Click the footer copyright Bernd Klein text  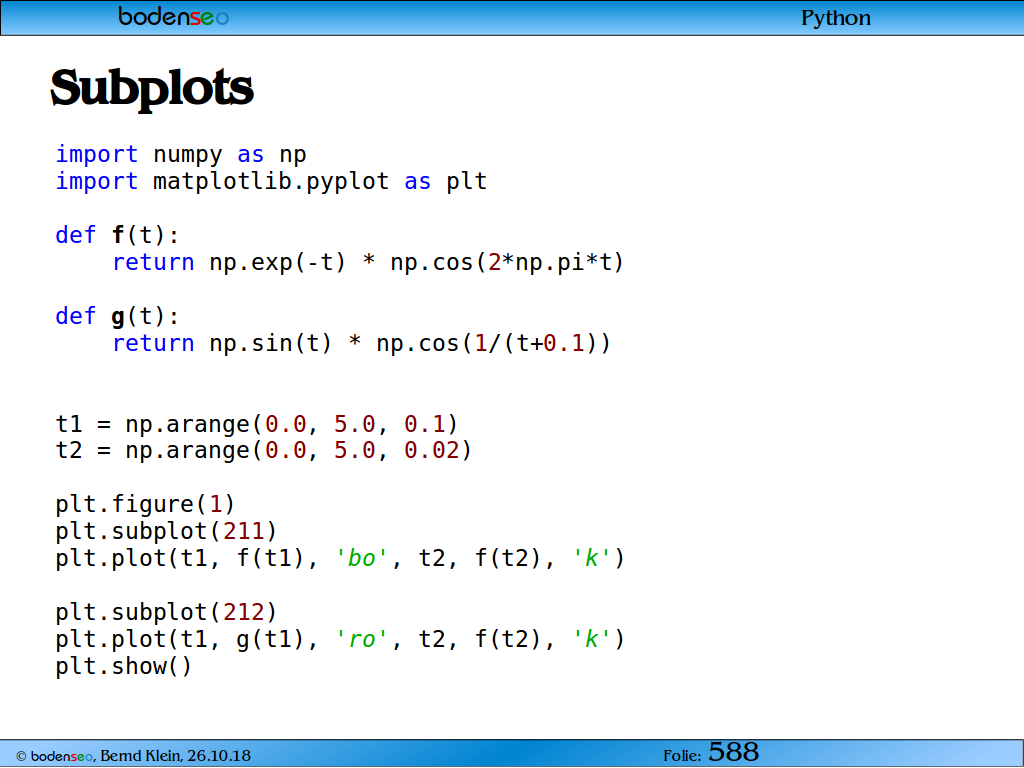coord(133,756)
